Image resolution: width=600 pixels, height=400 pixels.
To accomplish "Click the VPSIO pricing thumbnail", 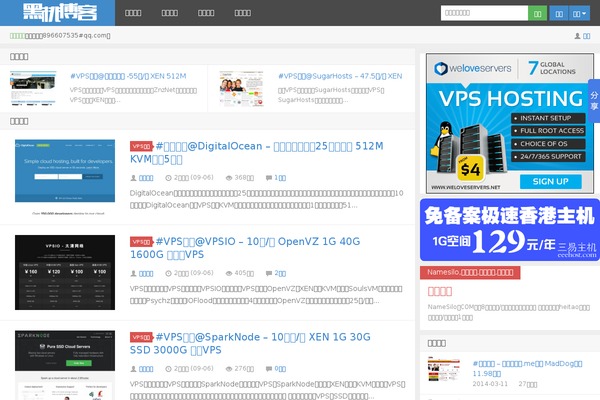I will coord(65,272).
